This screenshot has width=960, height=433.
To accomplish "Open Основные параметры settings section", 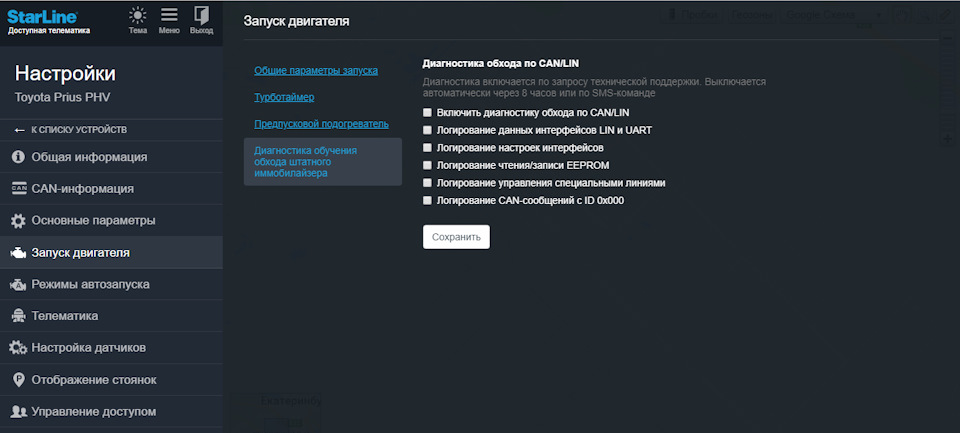I will [x=111, y=220].
